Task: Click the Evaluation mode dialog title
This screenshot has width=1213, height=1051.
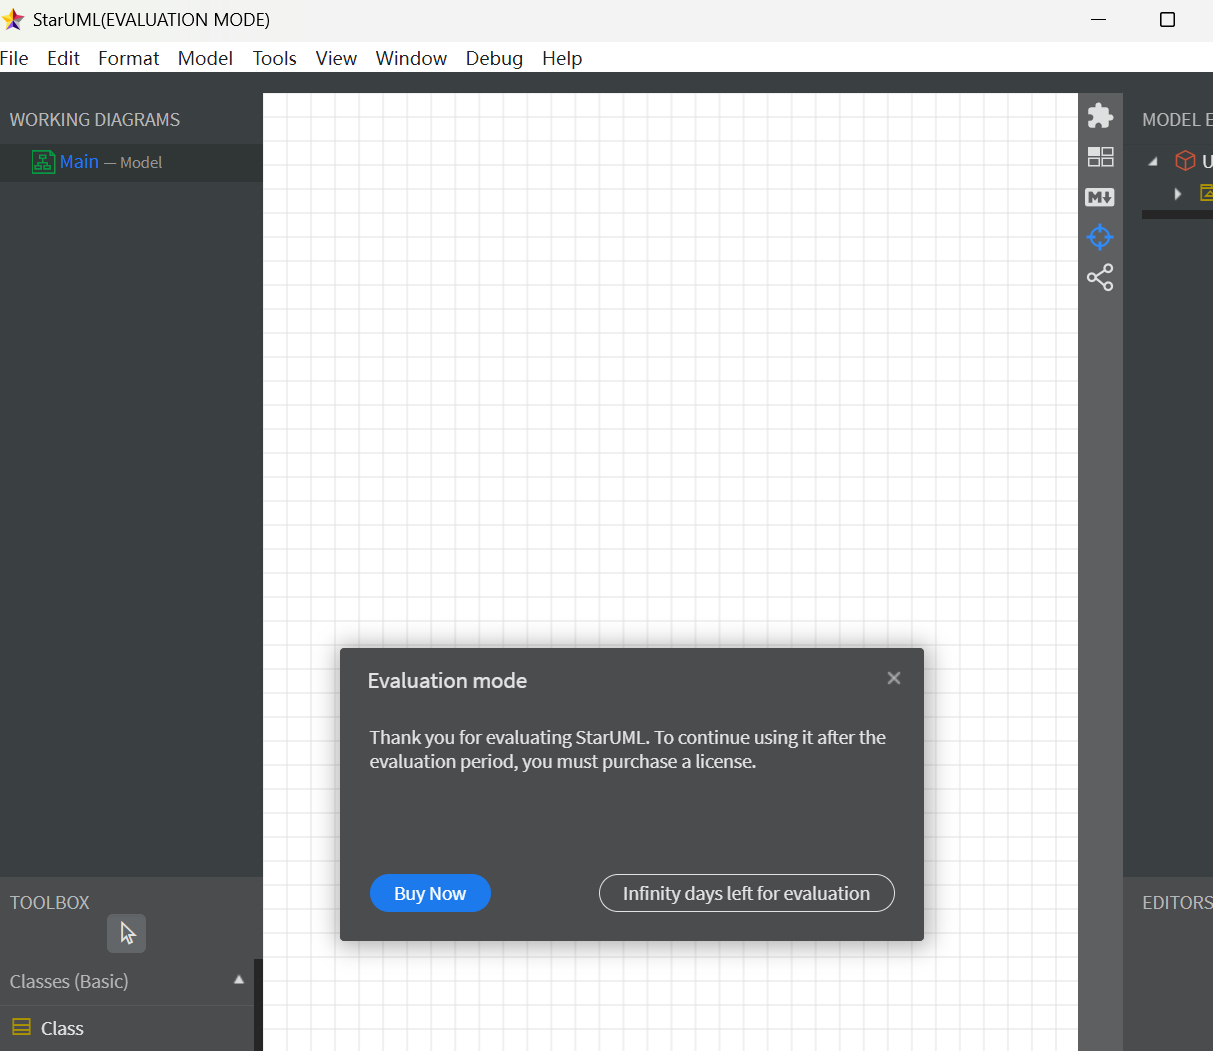Action: (447, 681)
